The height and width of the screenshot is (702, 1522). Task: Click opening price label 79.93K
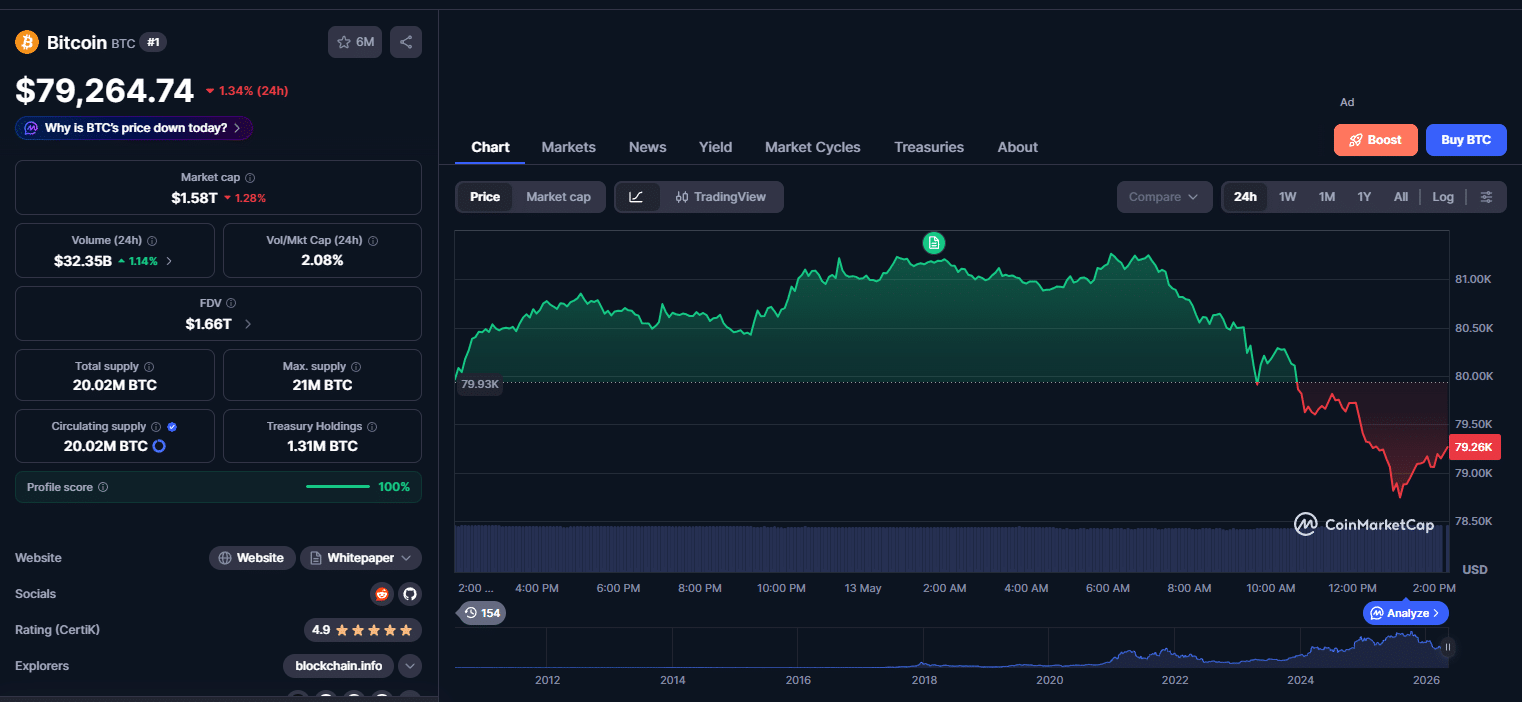coord(479,384)
